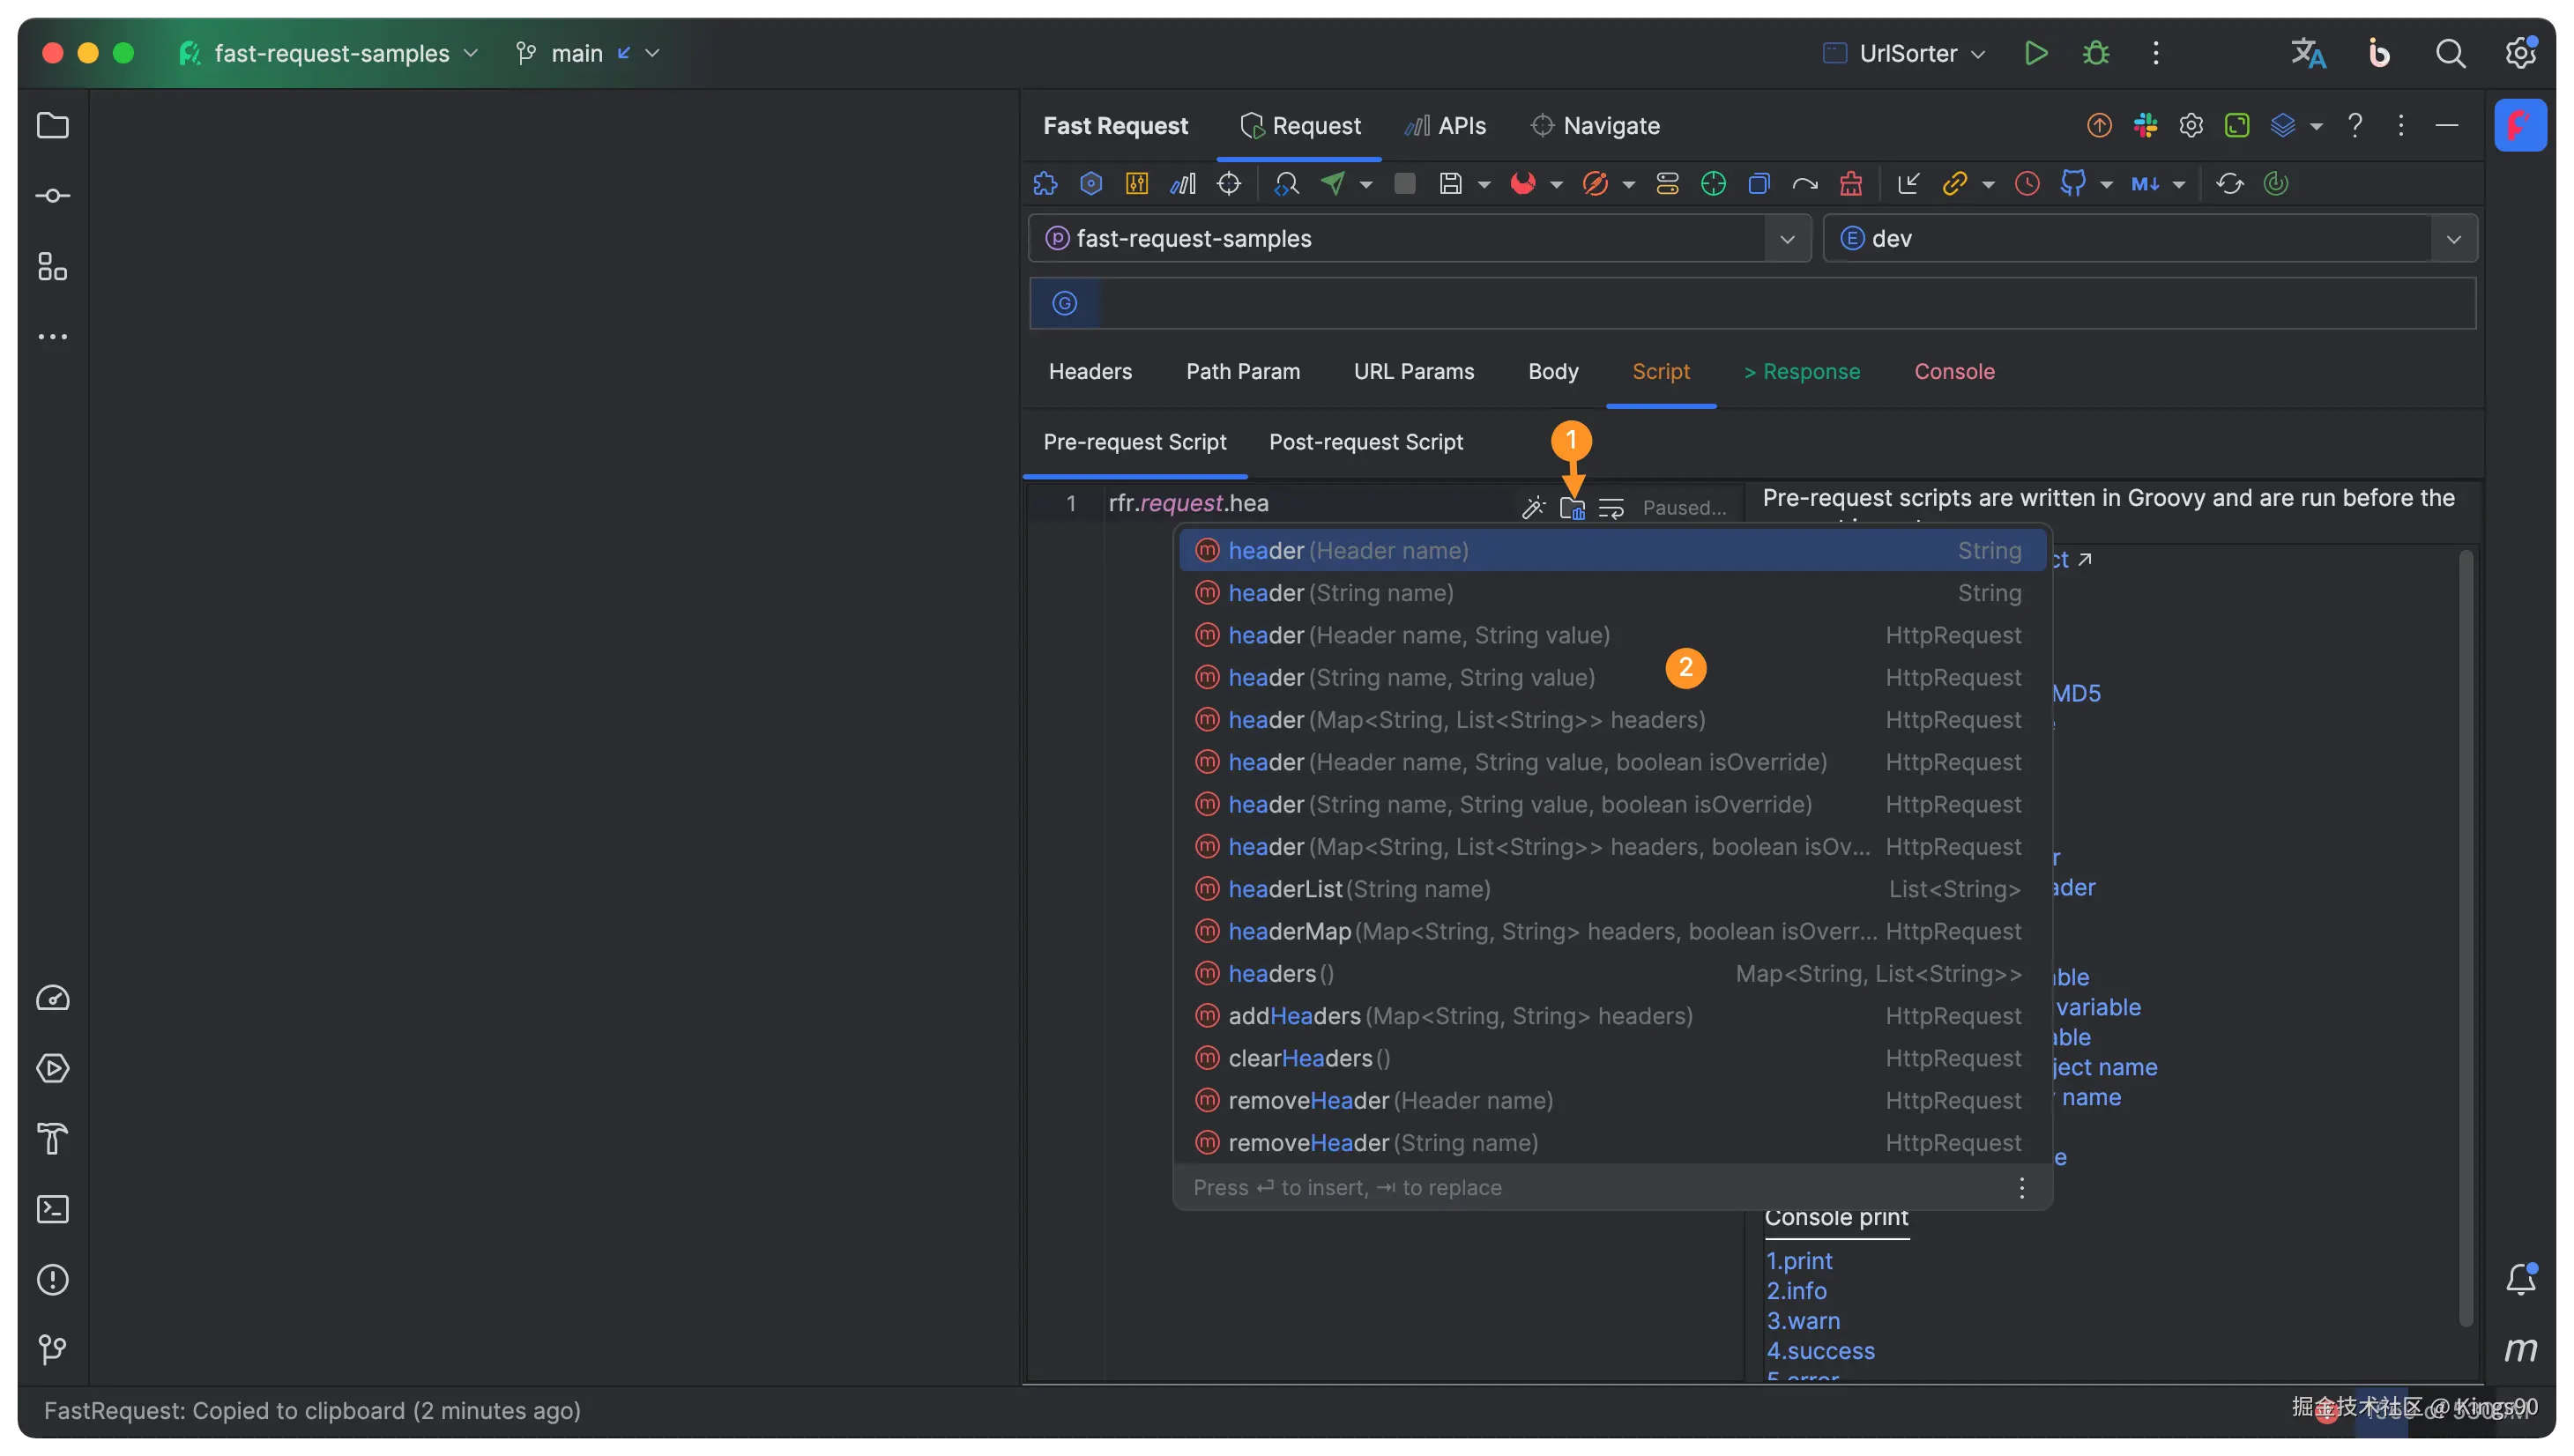Screen dimensions: 2574x1456
Task: Toggle soft wrap in the script editor
Action: [1611, 508]
